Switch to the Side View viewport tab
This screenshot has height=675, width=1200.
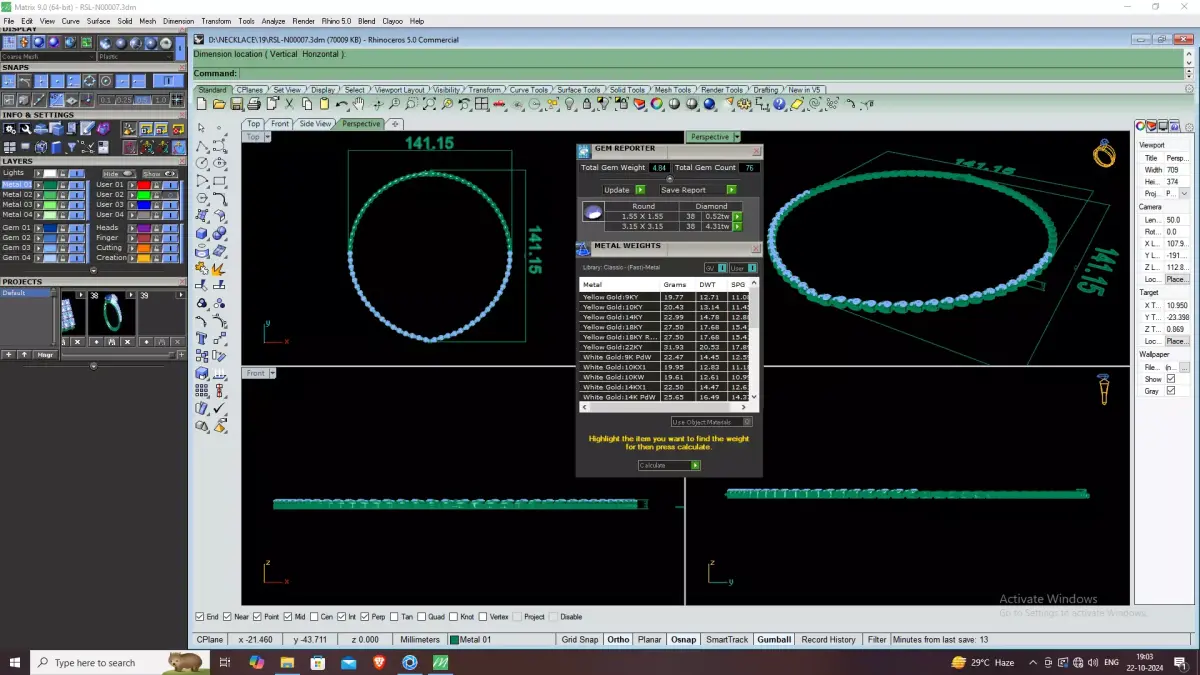coord(315,124)
